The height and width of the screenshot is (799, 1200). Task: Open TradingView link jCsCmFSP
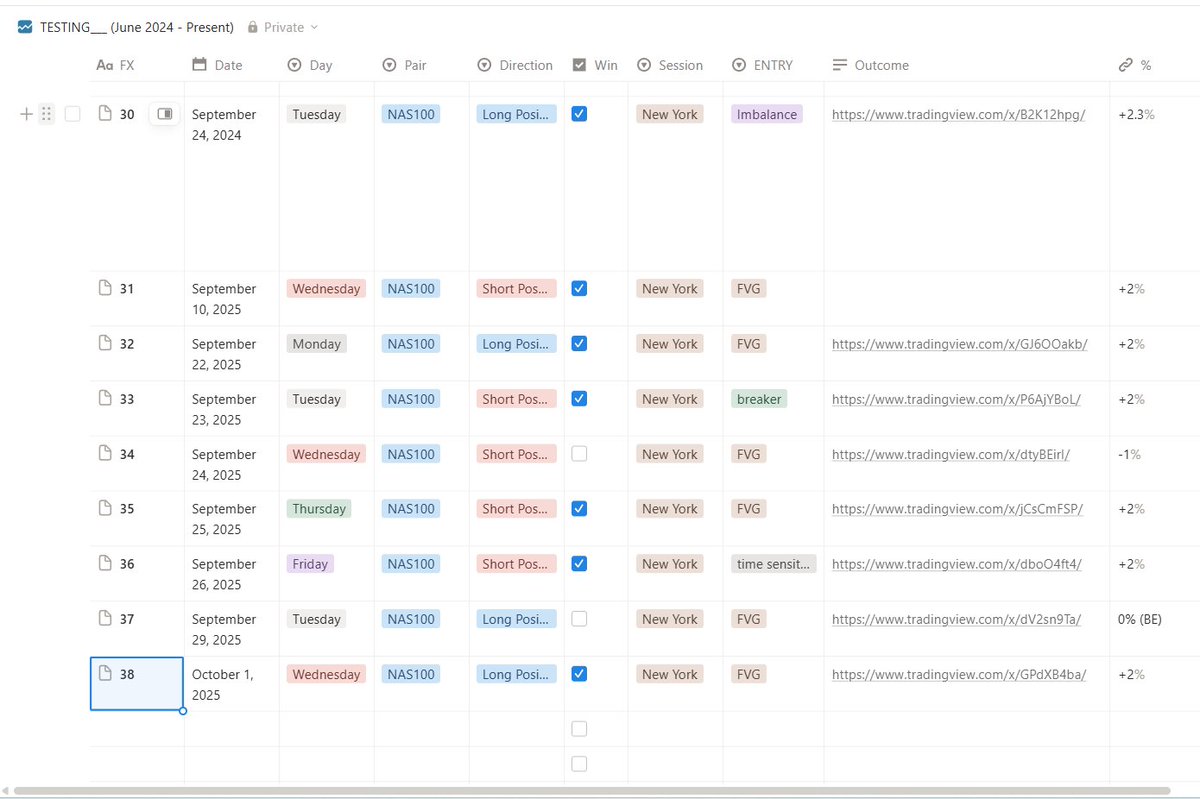[x=957, y=508]
